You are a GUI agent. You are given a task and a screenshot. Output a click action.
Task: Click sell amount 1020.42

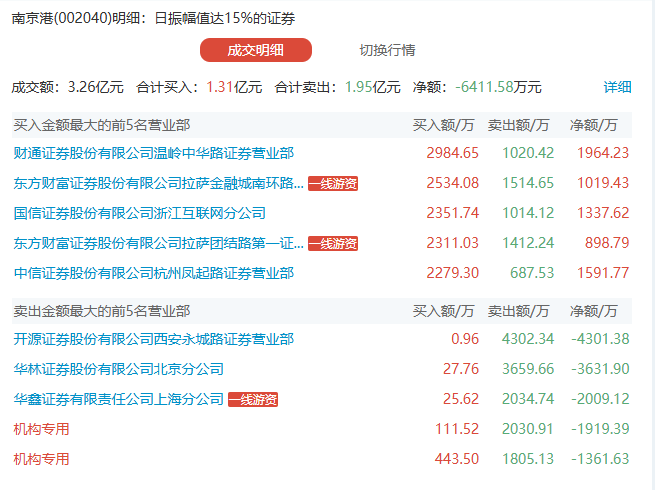click(x=528, y=153)
